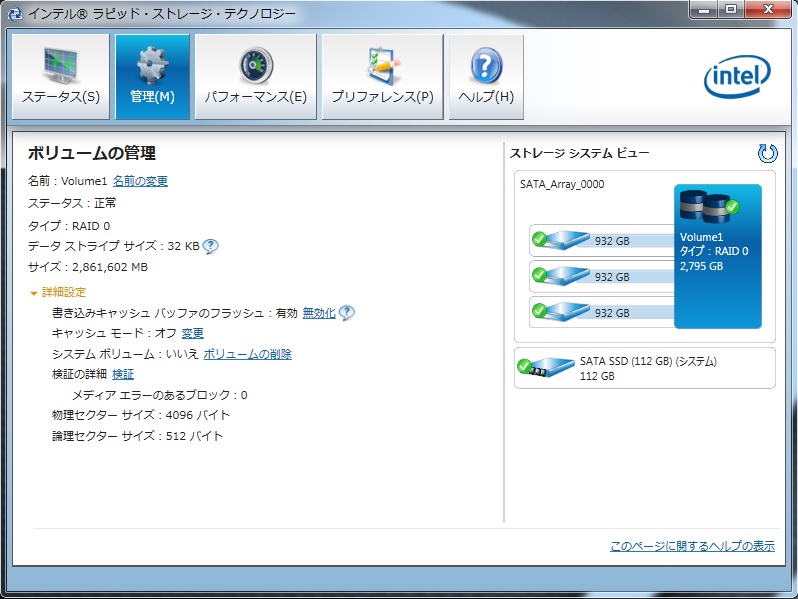Click the Intel logo
Screen dimensions: 798x599
click(737, 76)
